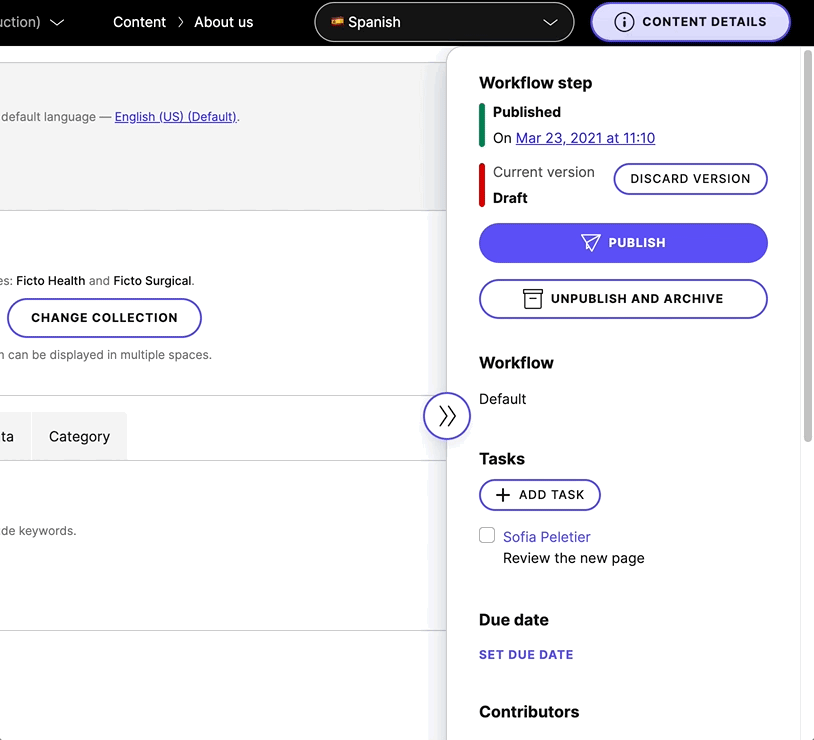Image resolution: width=814 pixels, height=740 pixels.
Task: Open Sofia Peletier's task assignment
Action: click(547, 536)
